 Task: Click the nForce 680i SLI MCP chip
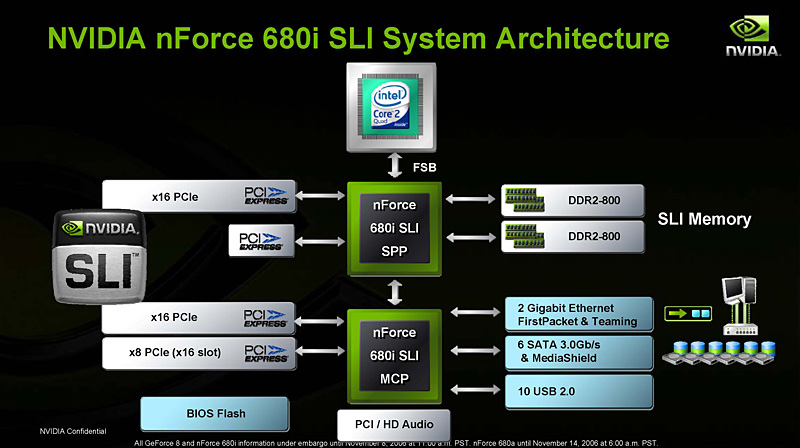click(394, 356)
